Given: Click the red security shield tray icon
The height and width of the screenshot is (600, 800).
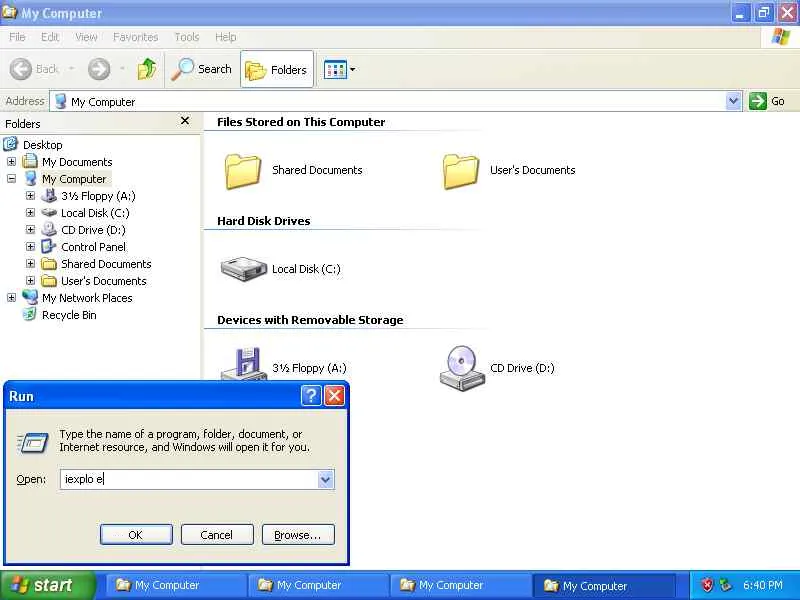Looking at the screenshot, I should click(x=707, y=585).
